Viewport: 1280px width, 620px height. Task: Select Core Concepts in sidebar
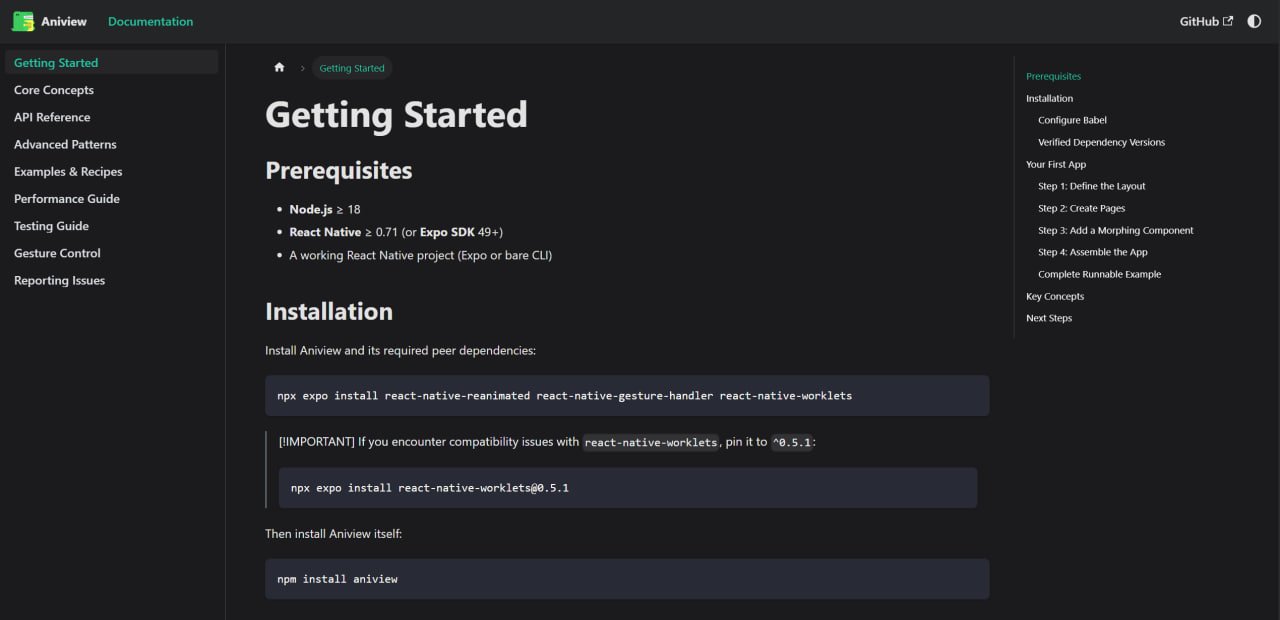[x=54, y=90]
